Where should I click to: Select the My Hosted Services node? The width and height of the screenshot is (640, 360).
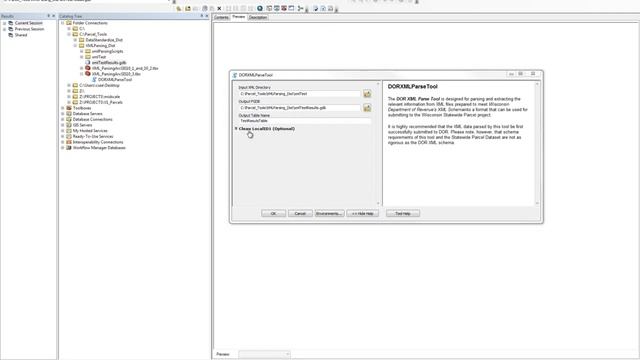90,131
